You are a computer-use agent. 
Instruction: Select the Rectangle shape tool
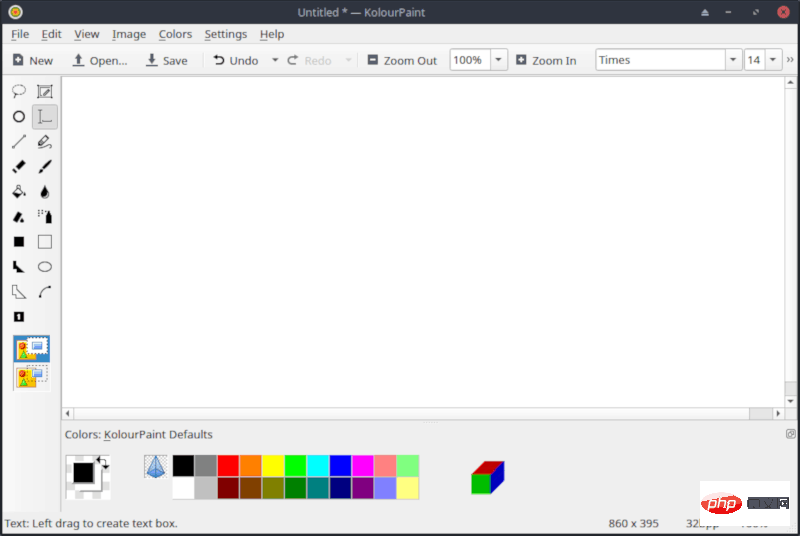(x=45, y=242)
